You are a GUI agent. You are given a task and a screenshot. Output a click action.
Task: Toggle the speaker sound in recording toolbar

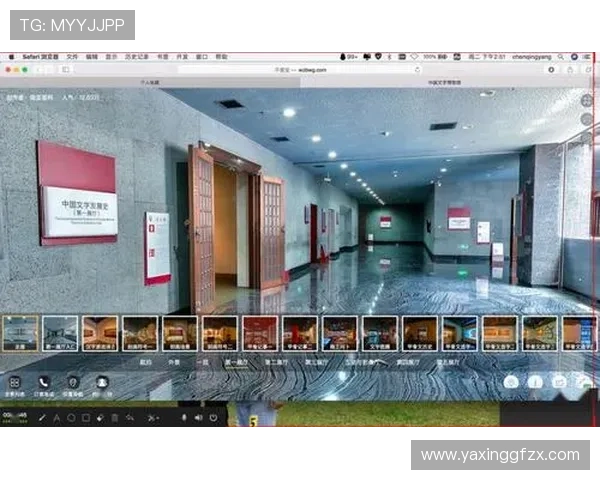[x=198, y=417]
